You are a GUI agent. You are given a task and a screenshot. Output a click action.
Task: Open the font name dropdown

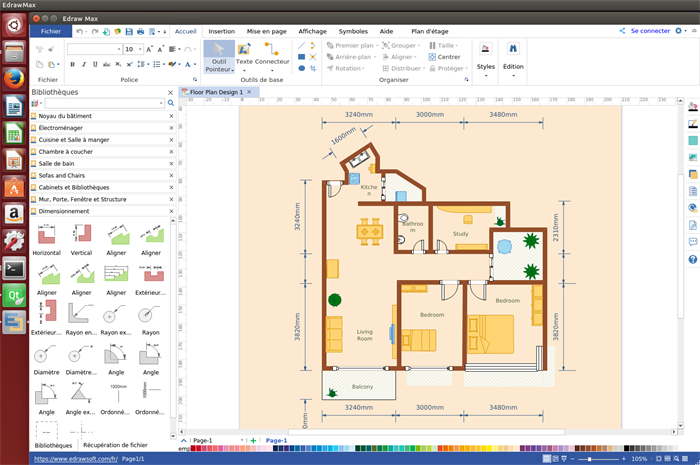pyautogui.click(x=119, y=49)
